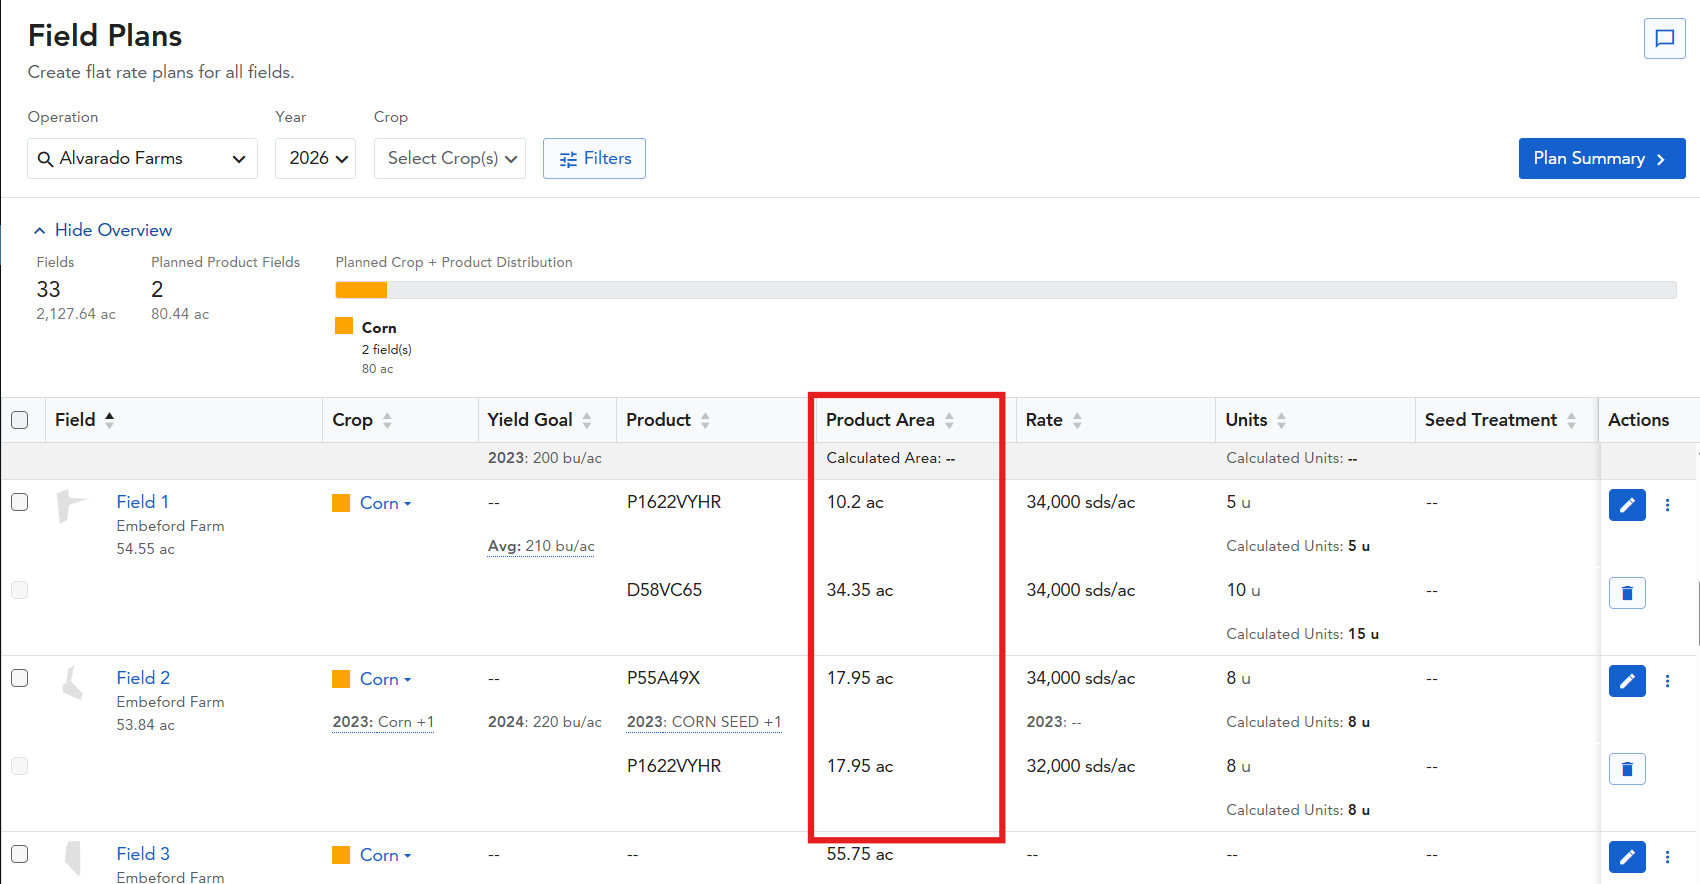Image resolution: width=1700 pixels, height=884 pixels.
Task: Sort by Yield Goal column
Action: [587, 421]
